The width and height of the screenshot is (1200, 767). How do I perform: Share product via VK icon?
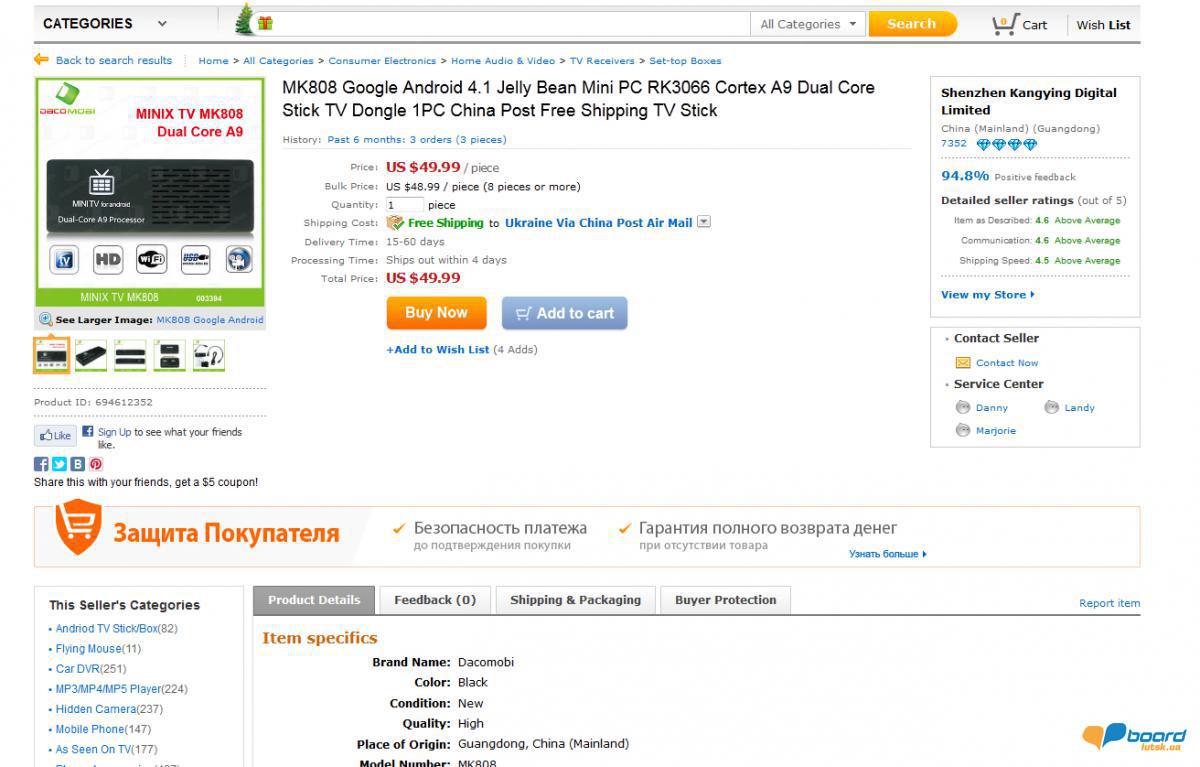coord(77,464)
